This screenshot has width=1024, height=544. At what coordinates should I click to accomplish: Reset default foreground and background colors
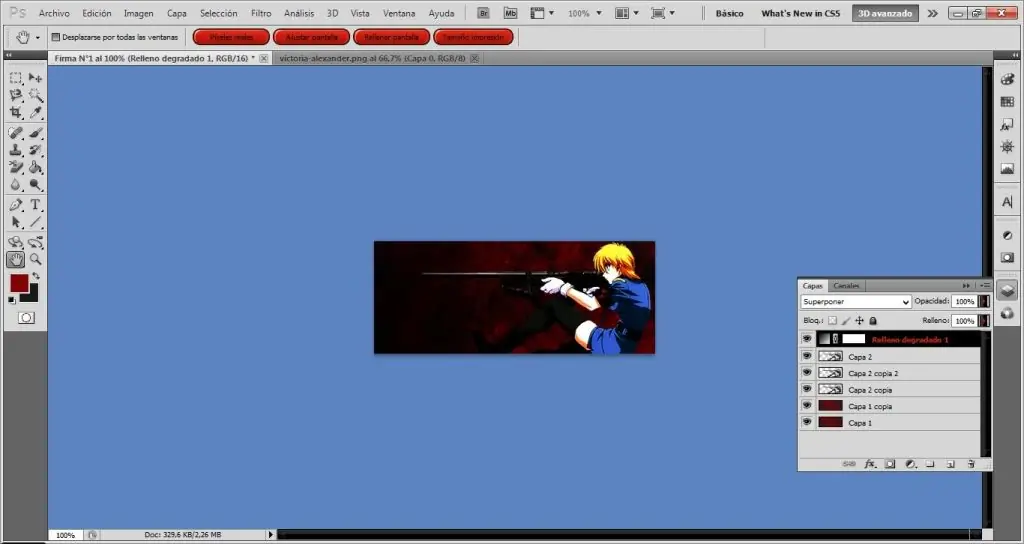[x=12, y=300]
